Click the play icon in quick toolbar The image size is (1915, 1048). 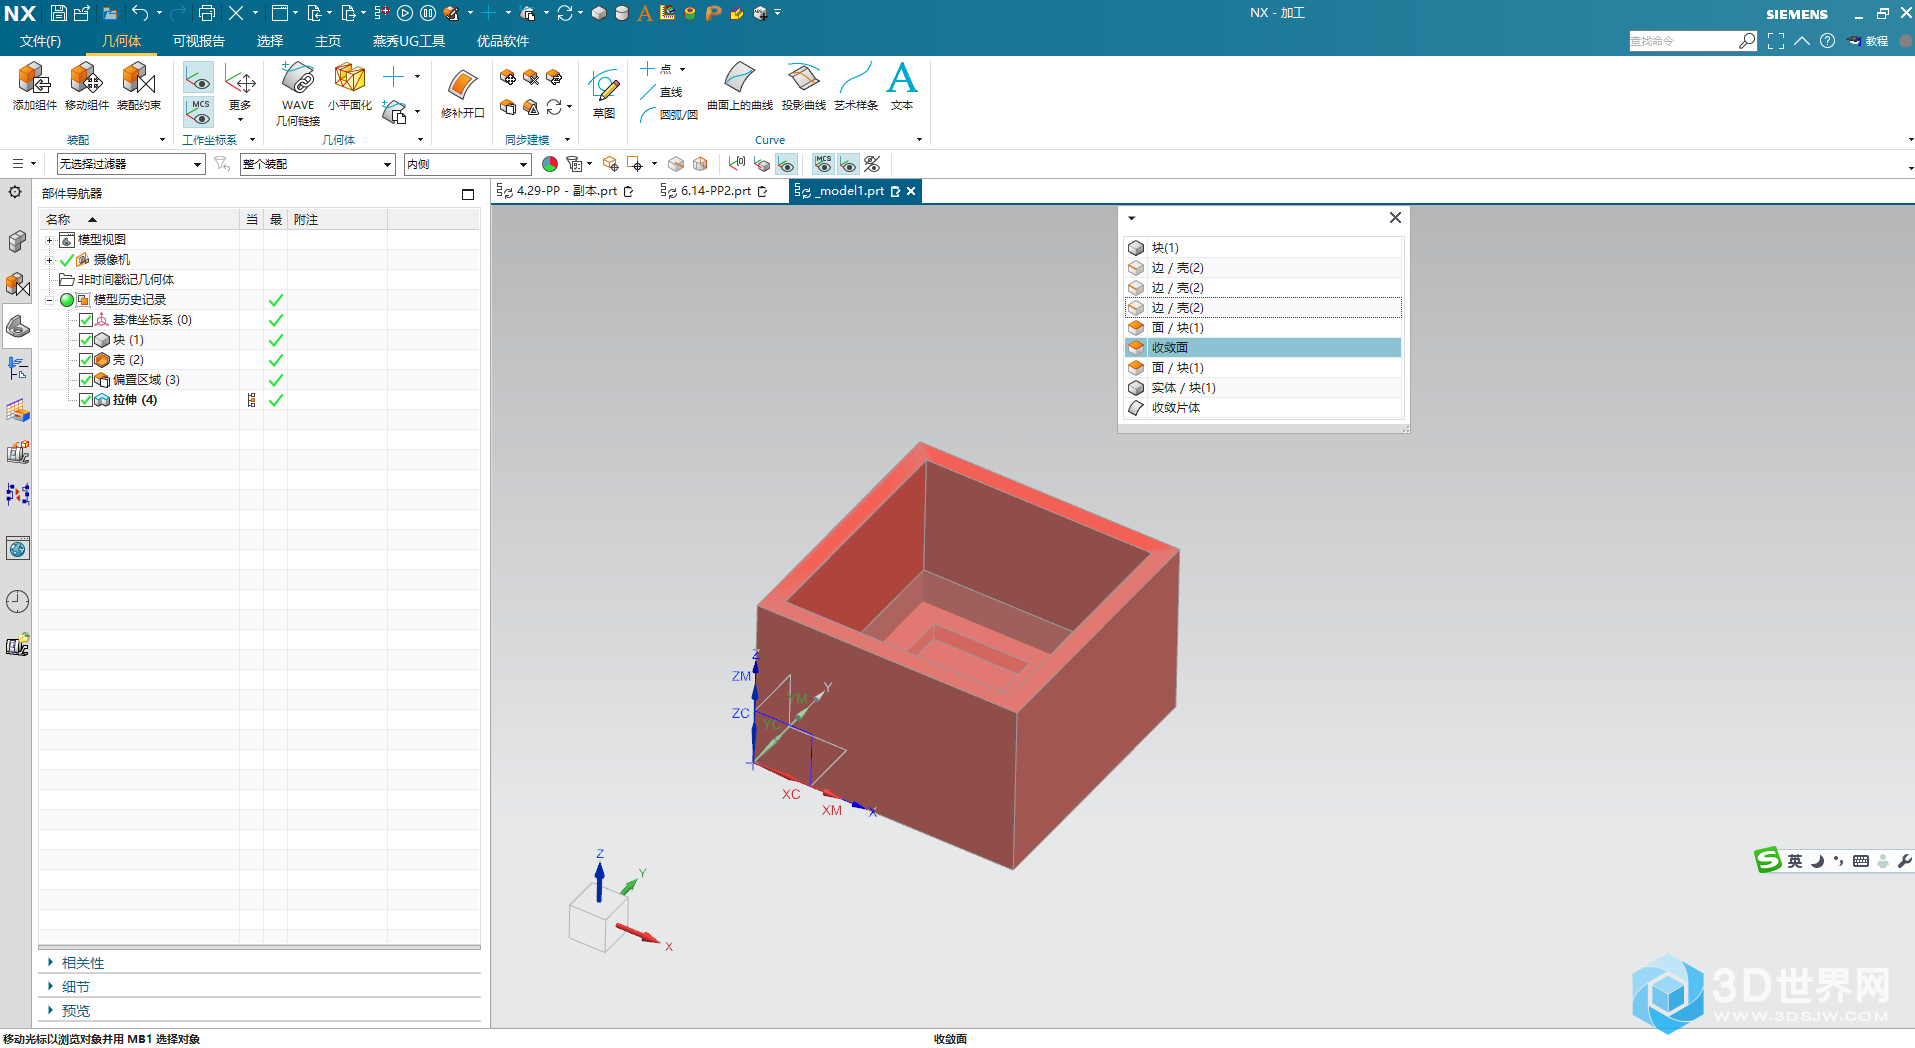405,13
